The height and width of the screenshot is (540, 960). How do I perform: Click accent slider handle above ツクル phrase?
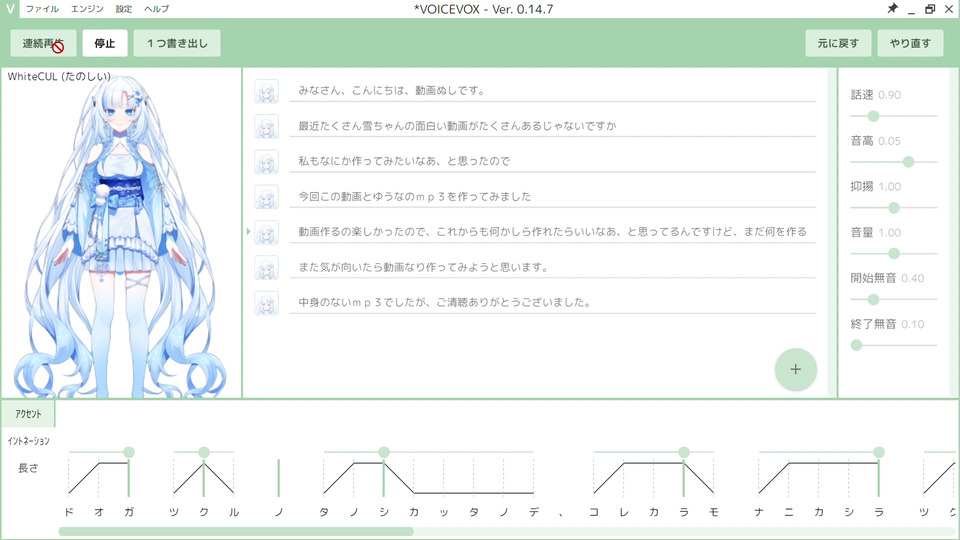tap(204, 452)
